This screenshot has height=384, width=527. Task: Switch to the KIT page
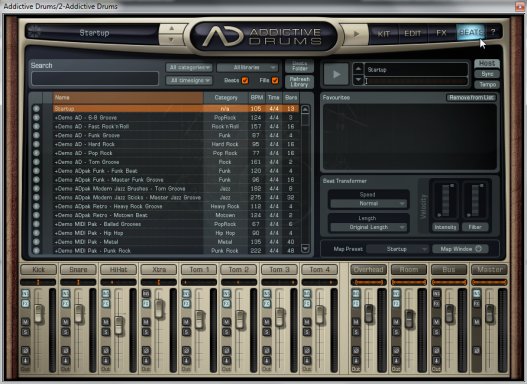(383, 33)
